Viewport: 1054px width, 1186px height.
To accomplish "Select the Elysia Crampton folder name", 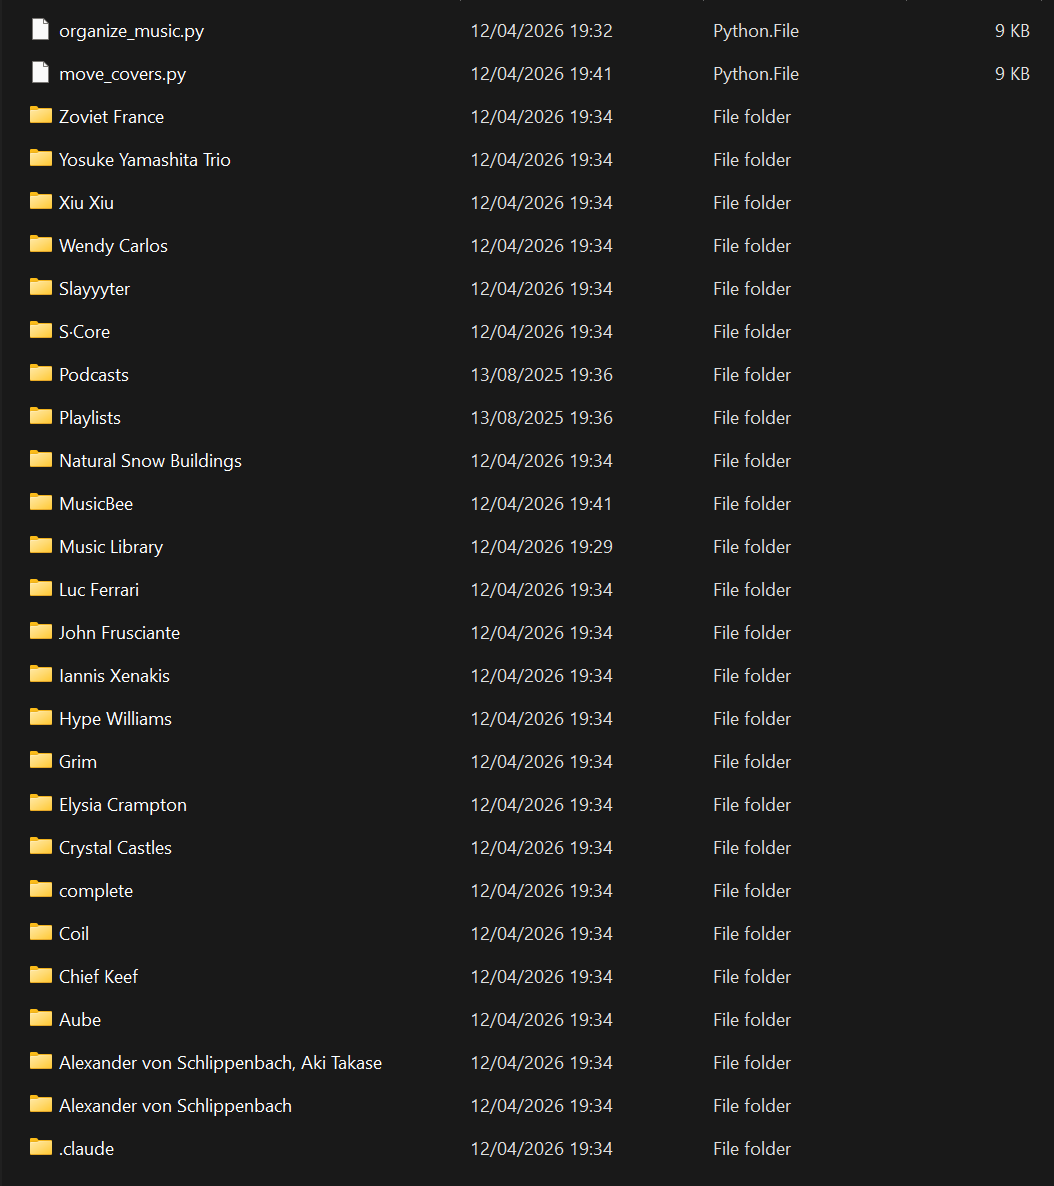I will (123, 805).
